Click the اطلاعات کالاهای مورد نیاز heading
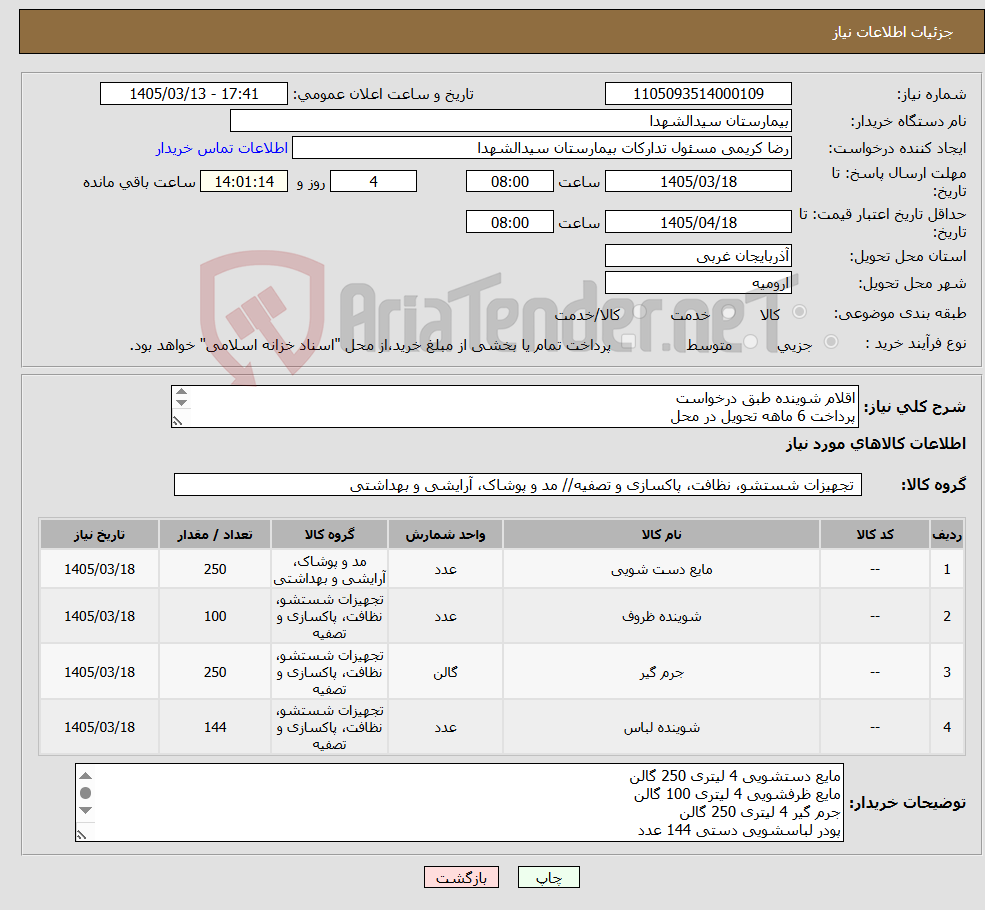The image size is (985, 910). tap(876, 444)
